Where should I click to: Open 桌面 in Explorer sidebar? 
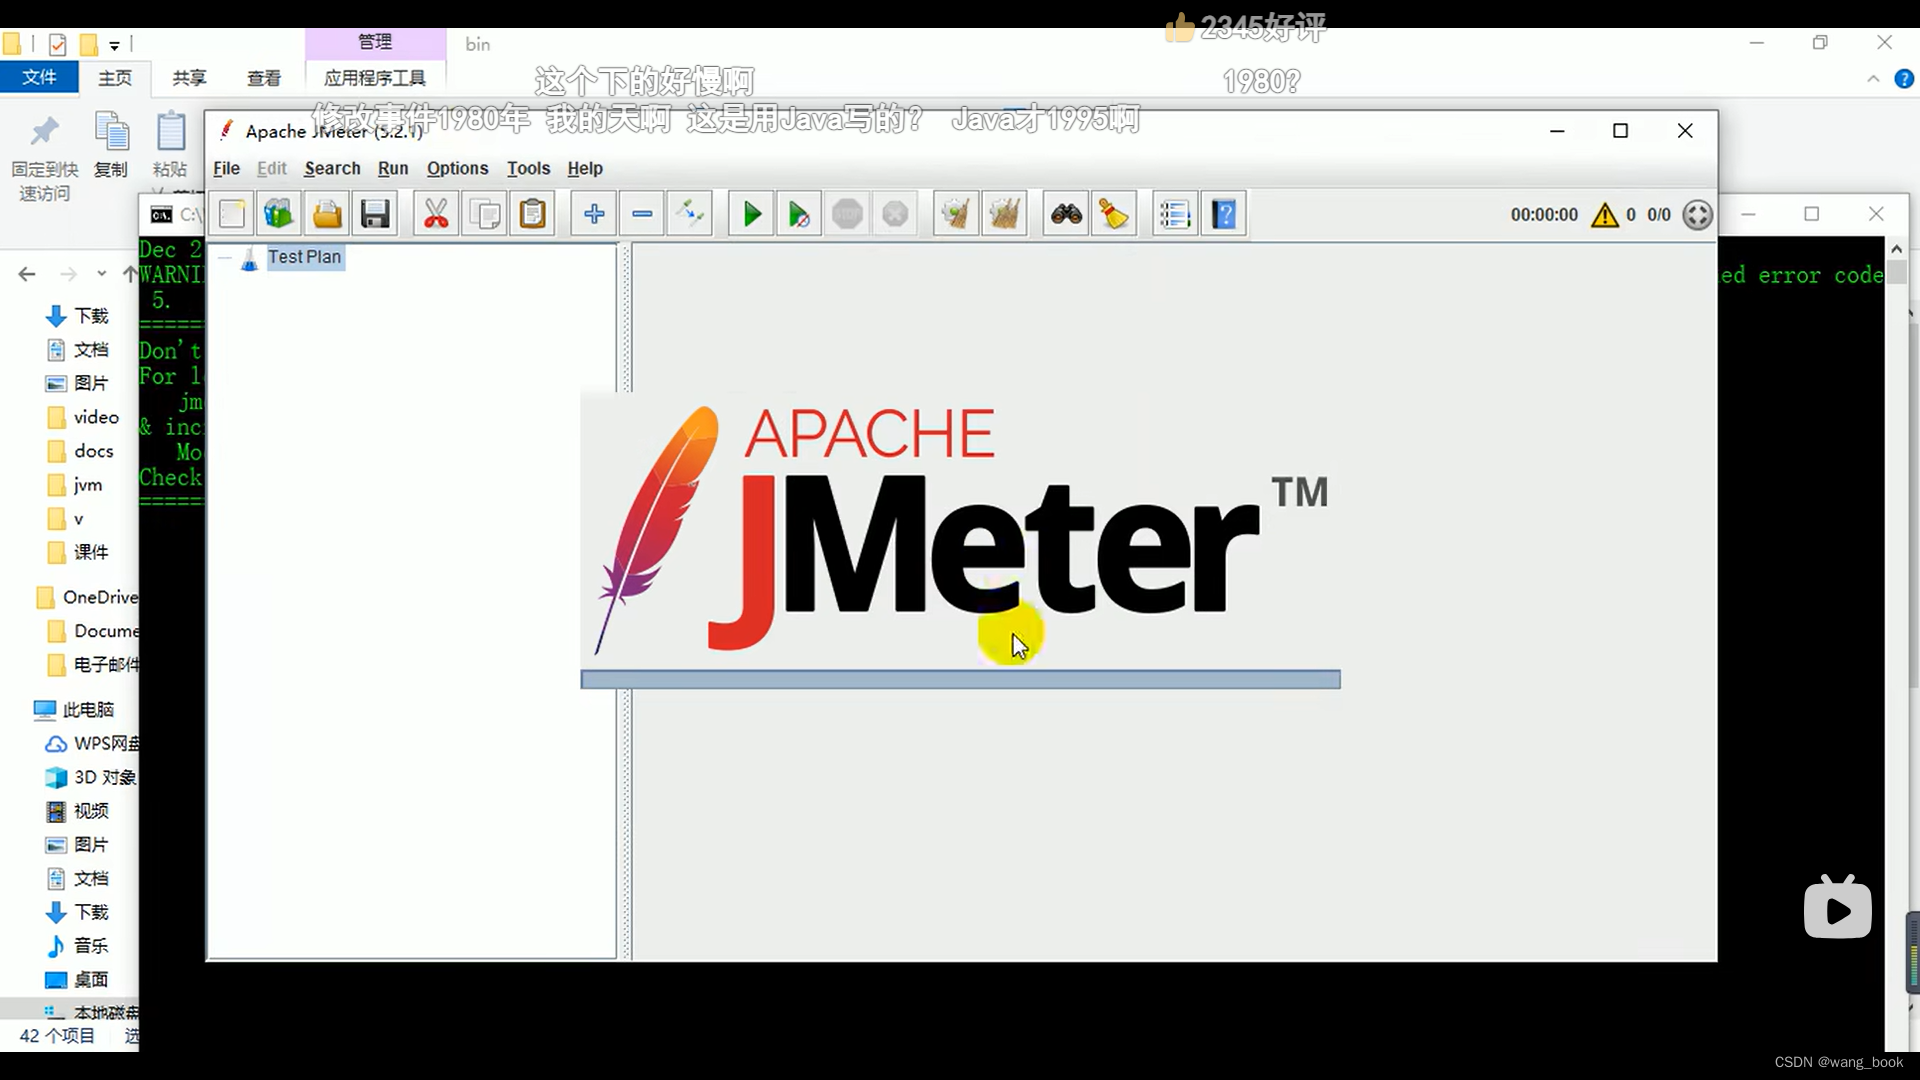pos(78,980)
